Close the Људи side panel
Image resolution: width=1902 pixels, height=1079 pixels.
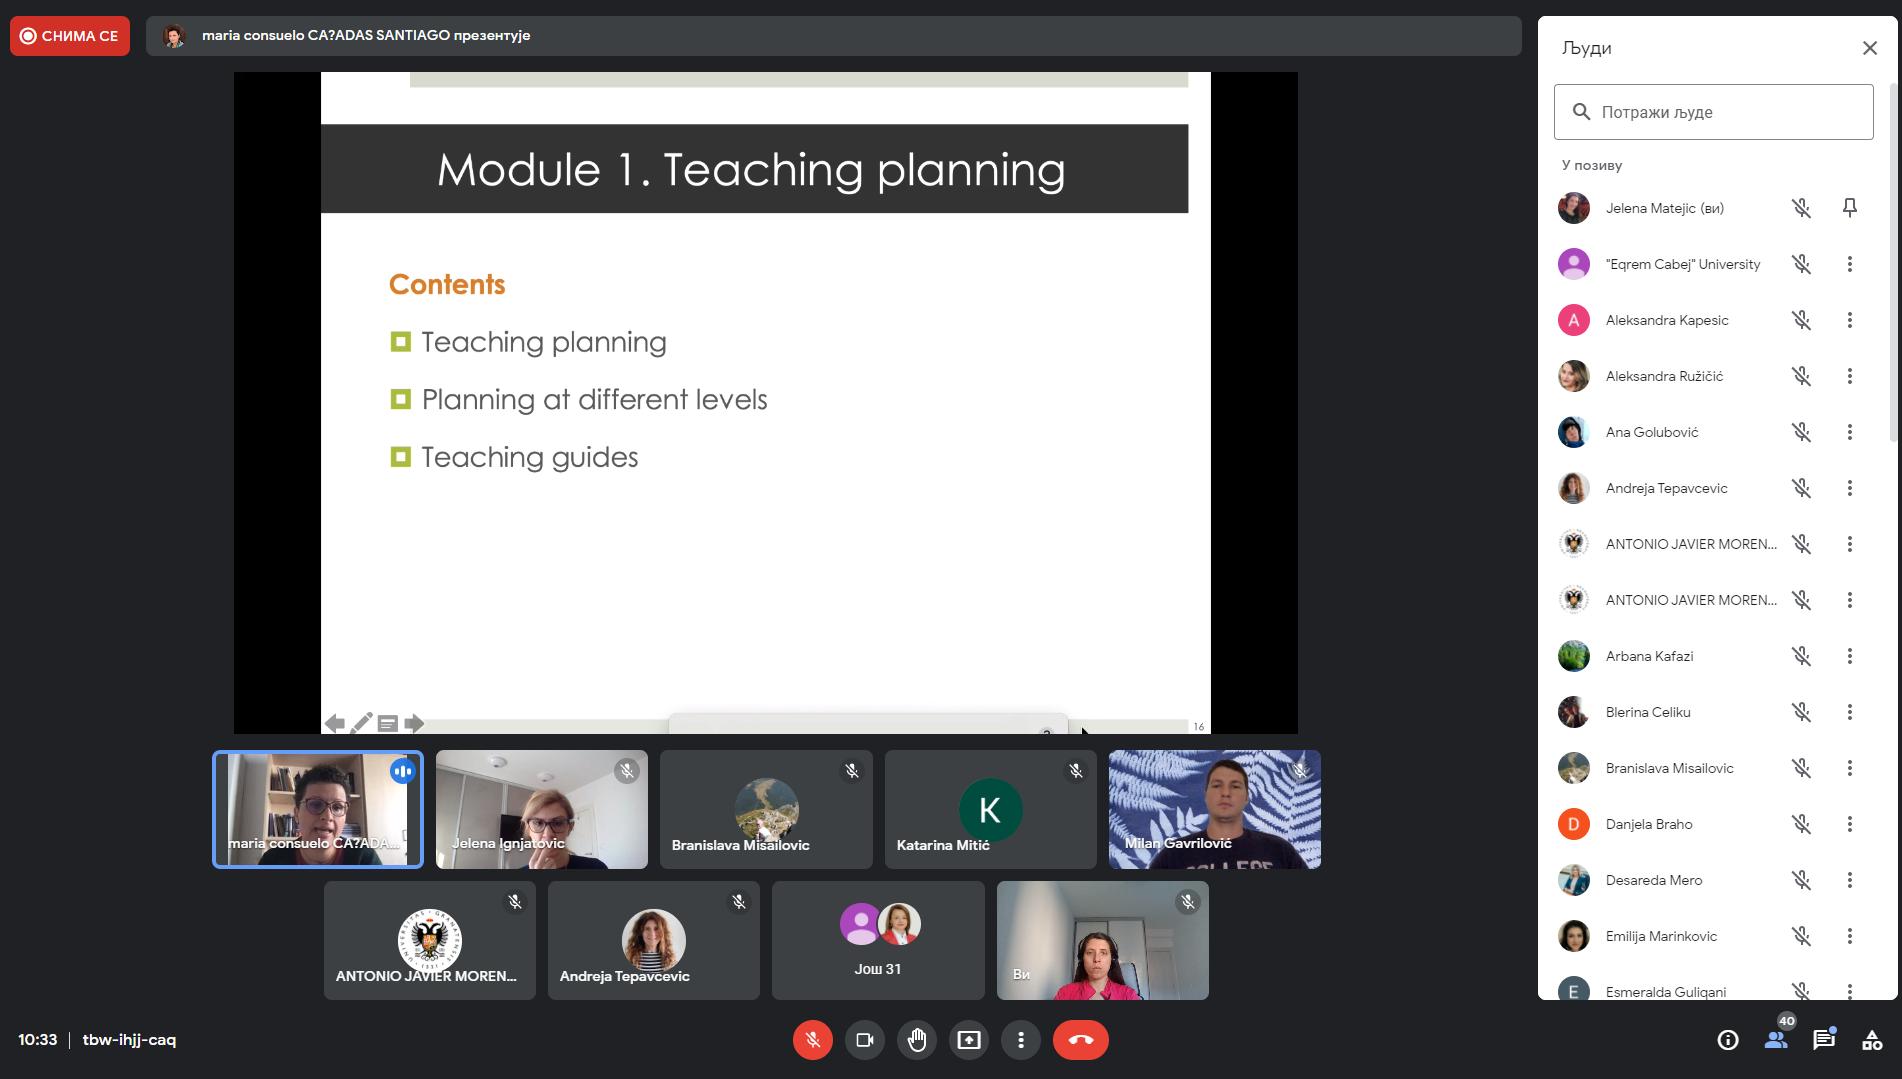[1869, 48]
